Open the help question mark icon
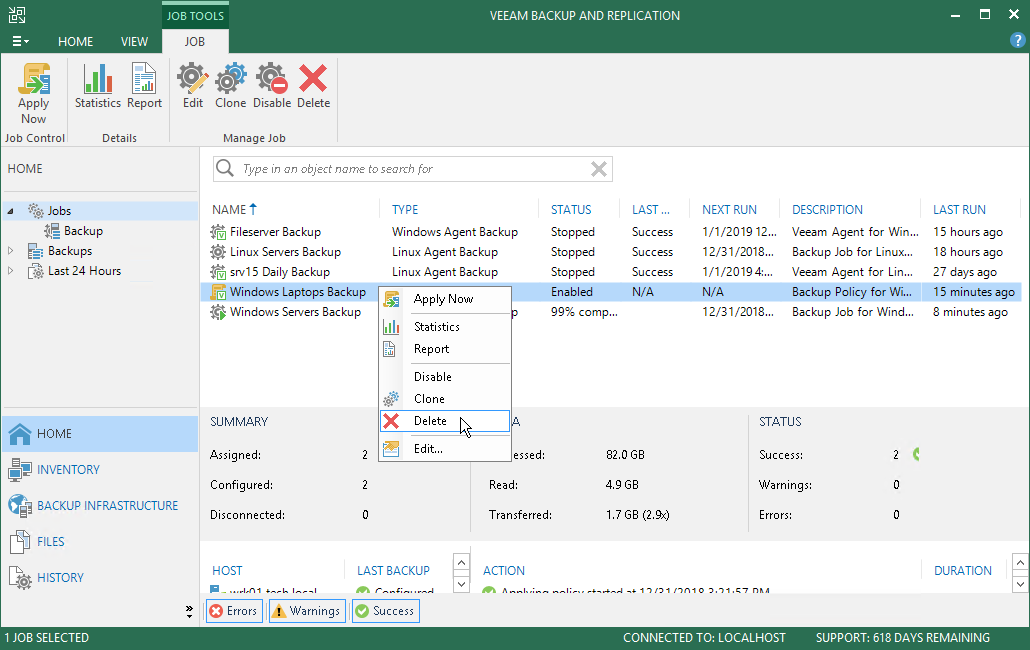1030x650 pixels. point(1017,41)
